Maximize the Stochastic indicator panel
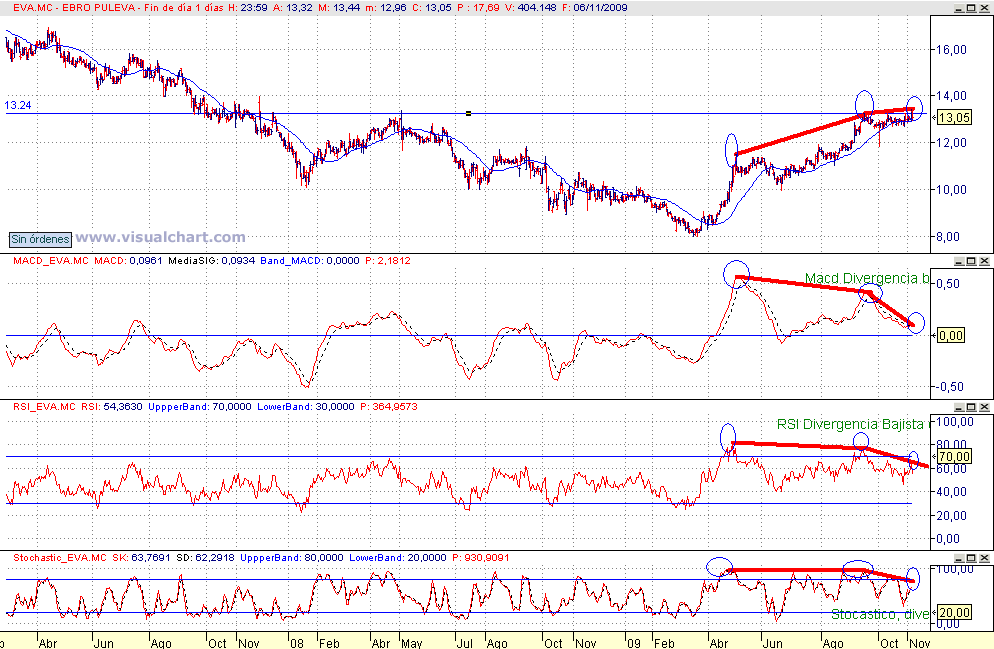The image size is (994, 649). tap(971, 558)
